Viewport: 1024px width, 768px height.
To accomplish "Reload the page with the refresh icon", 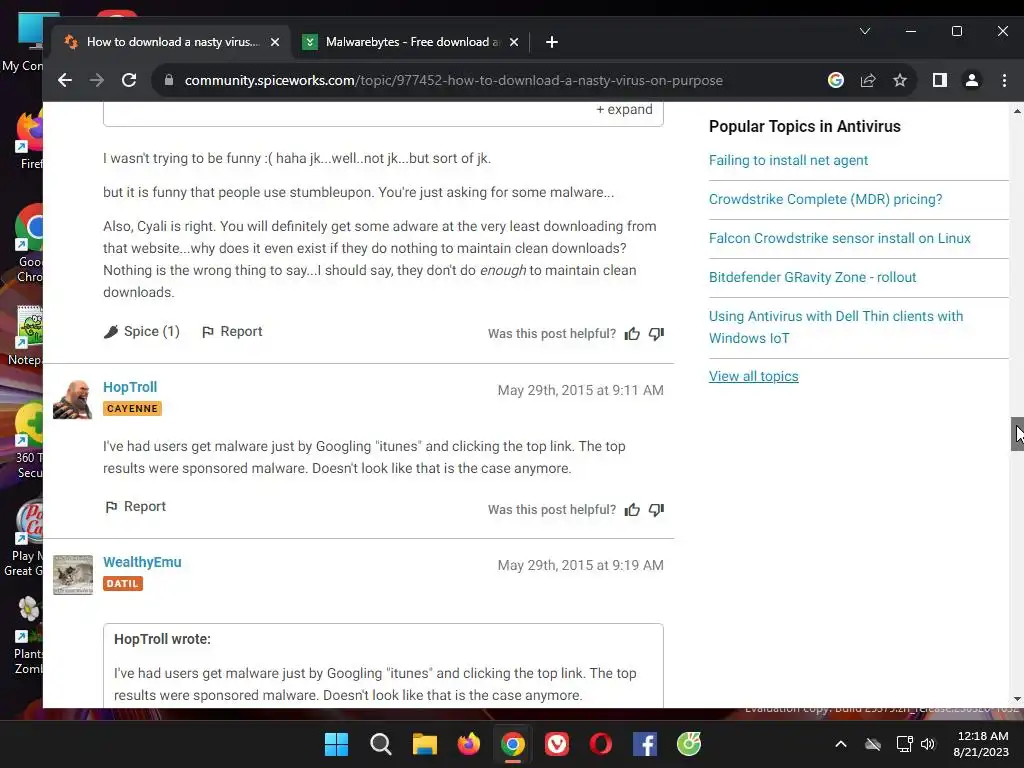I will pyautogui.click(x=129, y=80).
